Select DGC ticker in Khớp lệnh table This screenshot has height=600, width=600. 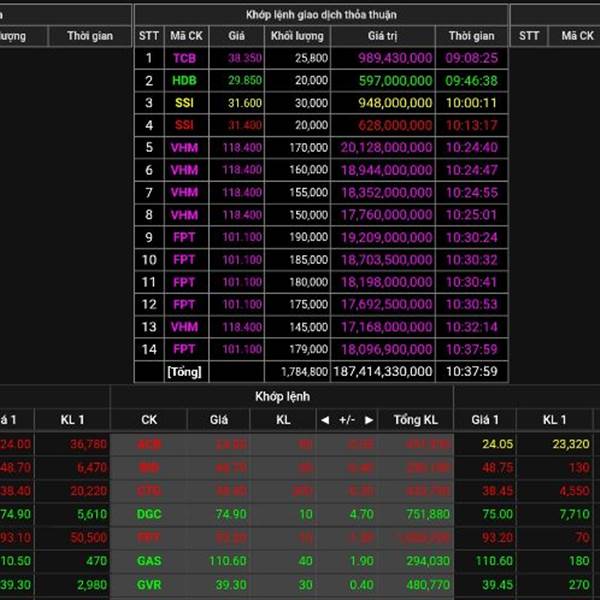point(149,514)
